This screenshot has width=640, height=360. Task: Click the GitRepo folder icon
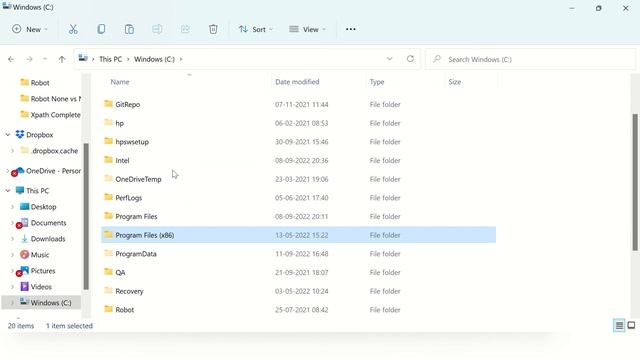(x=108, y=104)
